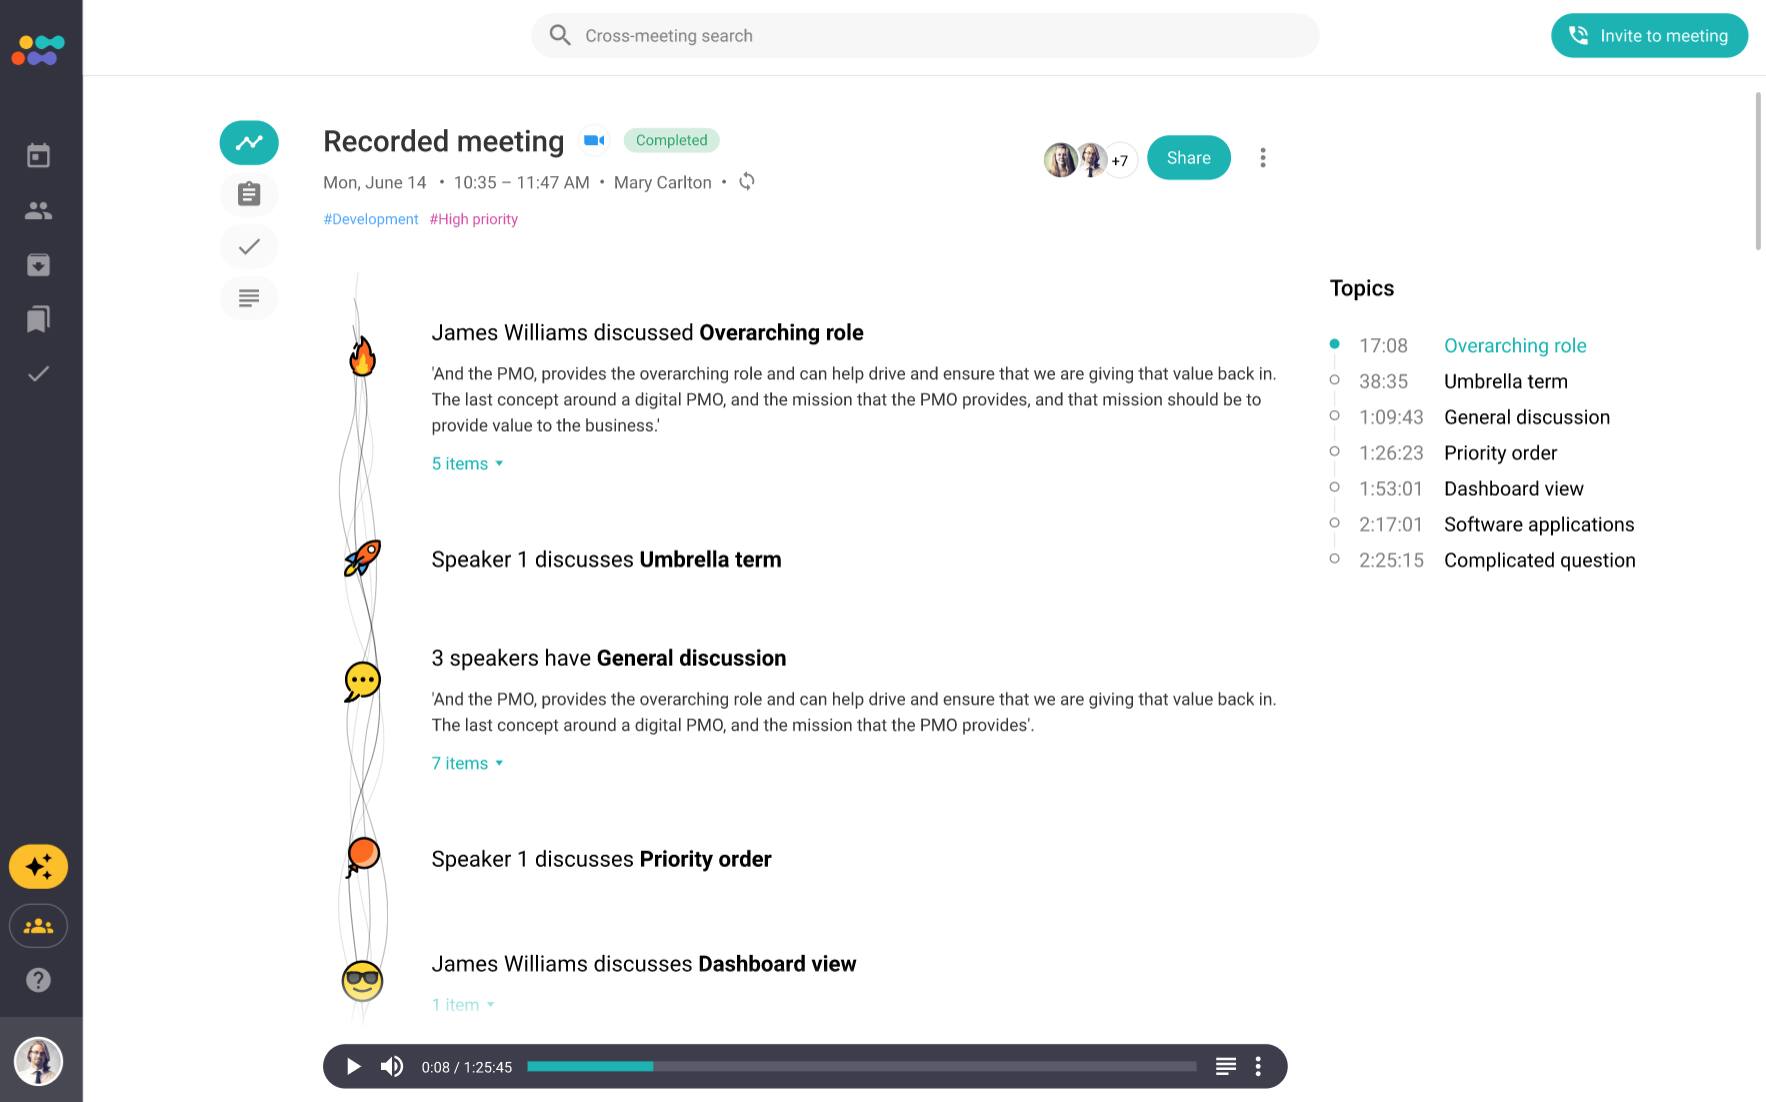Click the Share button
The image size is (1766, 1102).
click(1188, 158)
